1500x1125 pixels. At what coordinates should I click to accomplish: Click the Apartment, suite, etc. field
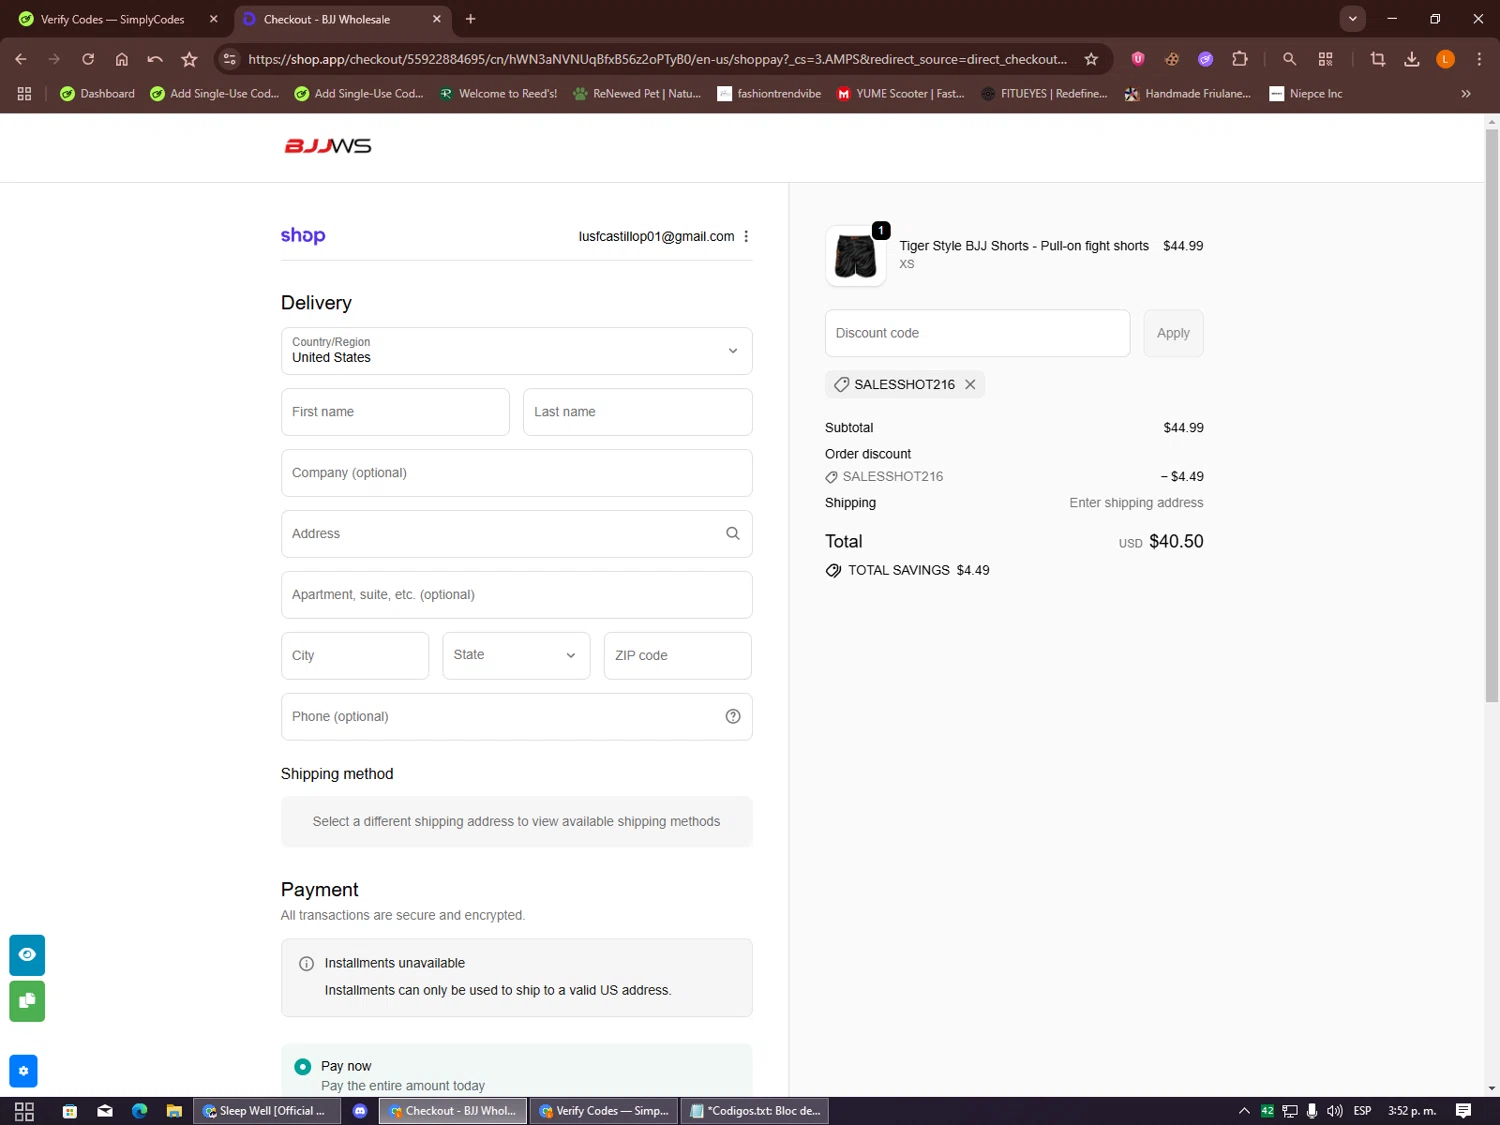pyautogui.click(x=516, y=595)
